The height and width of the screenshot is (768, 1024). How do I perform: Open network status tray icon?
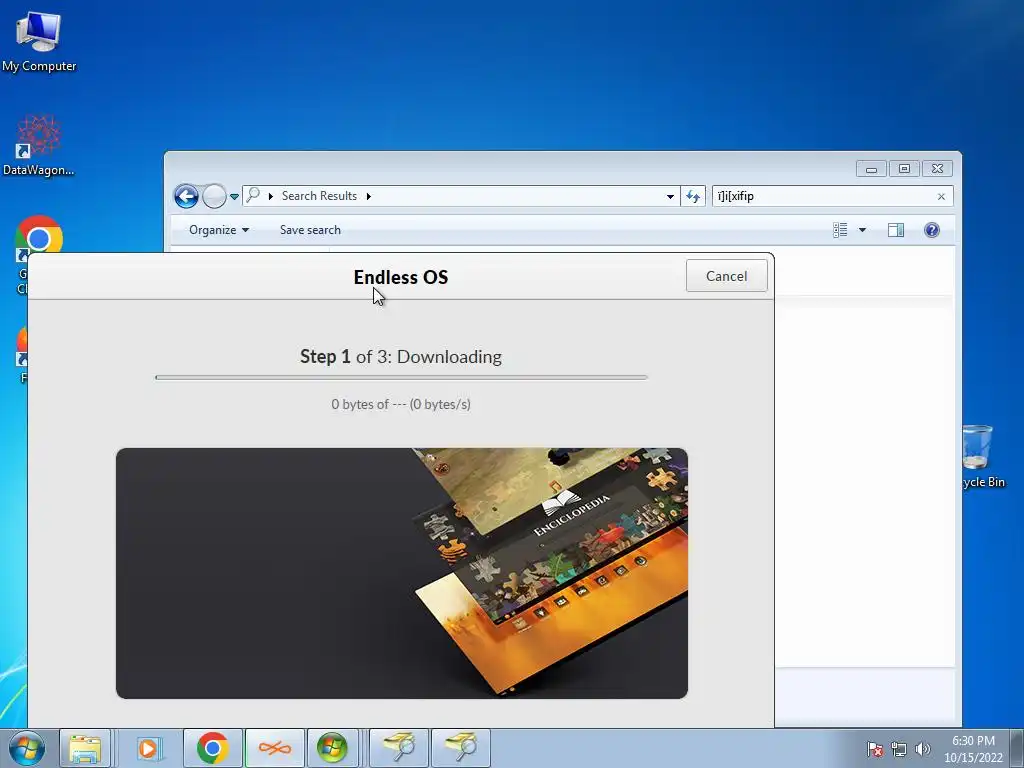pyautogui.click(x=899, y=749)
